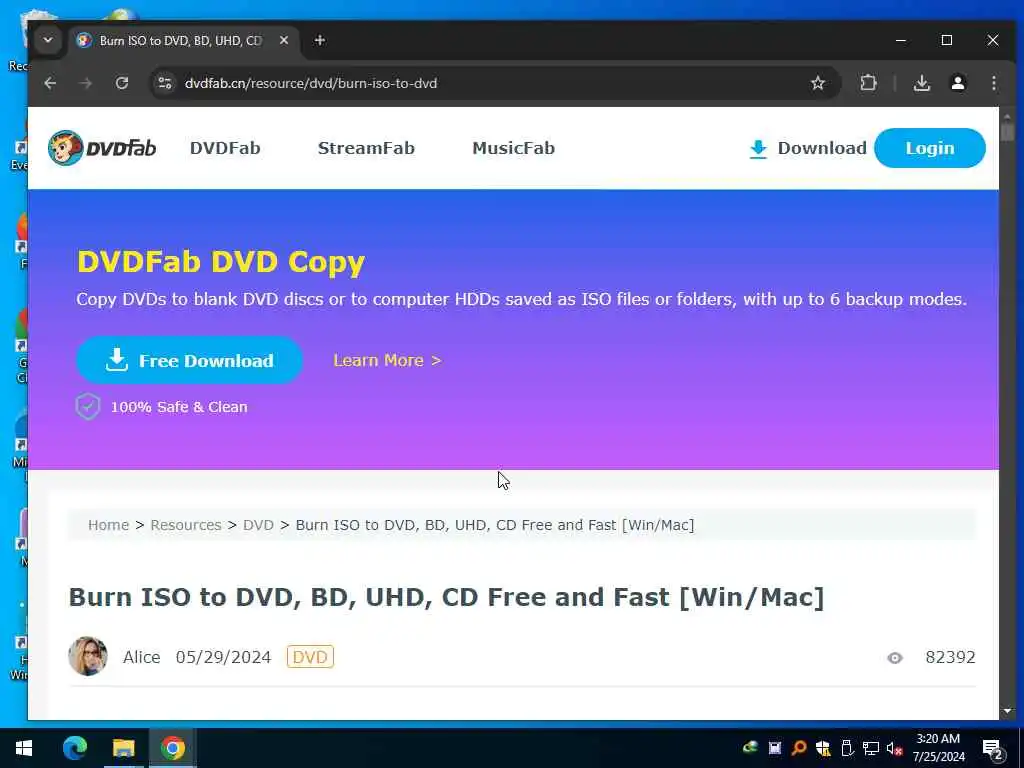Open the Chrome profile icon

(x=958, y=83)
